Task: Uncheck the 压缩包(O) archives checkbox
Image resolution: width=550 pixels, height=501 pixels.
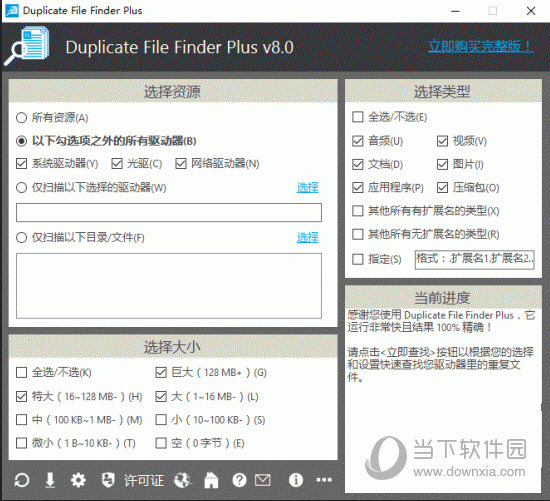Action: point(442,188)
